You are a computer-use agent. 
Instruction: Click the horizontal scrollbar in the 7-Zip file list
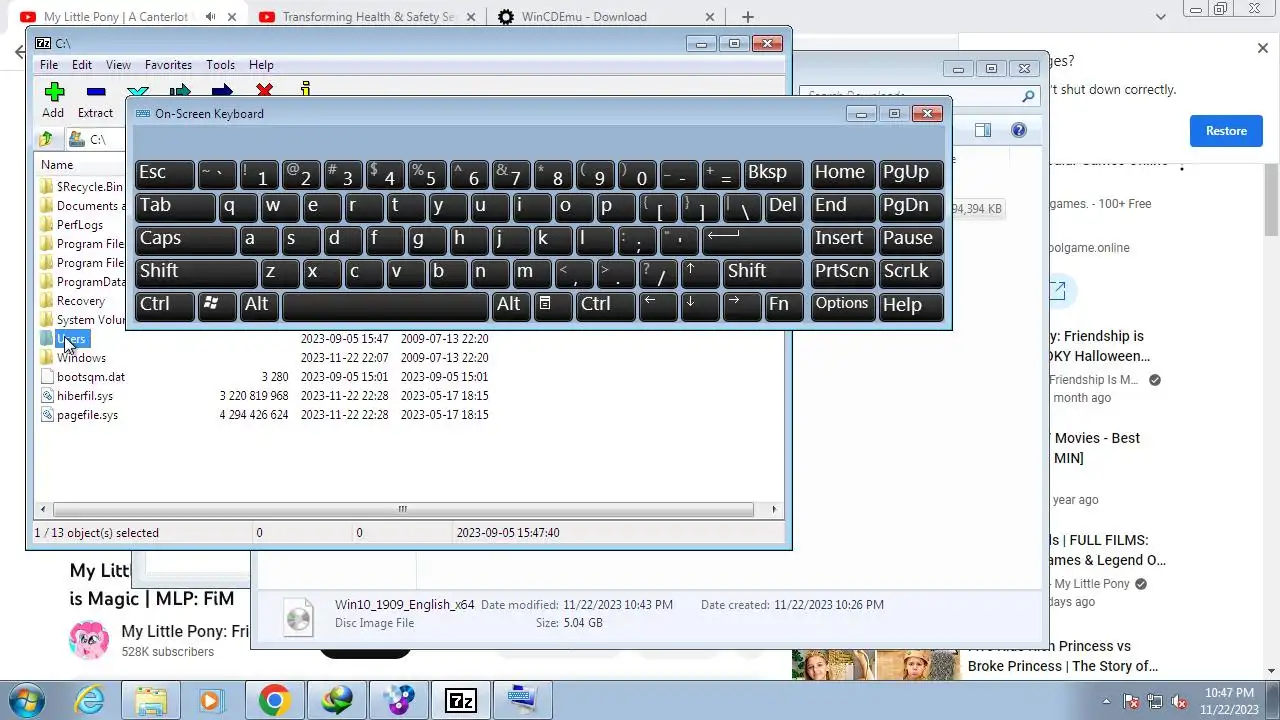(402, 510)
